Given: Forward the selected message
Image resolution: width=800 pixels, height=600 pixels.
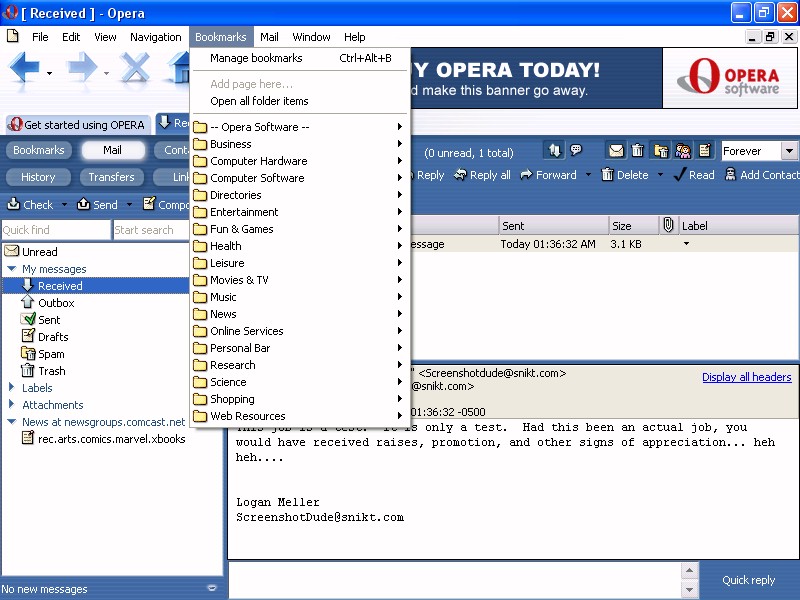Looking at the screenshot, I should (x=548, y=175).
